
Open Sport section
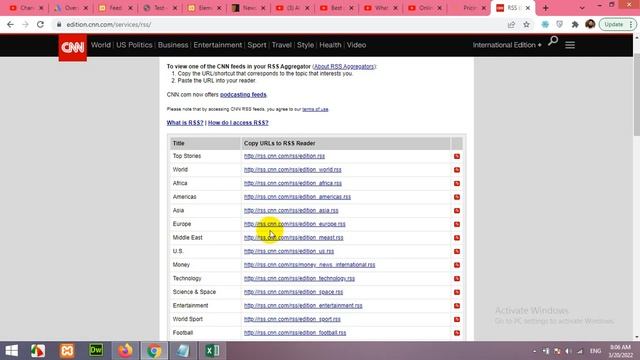tap(257, 45)
